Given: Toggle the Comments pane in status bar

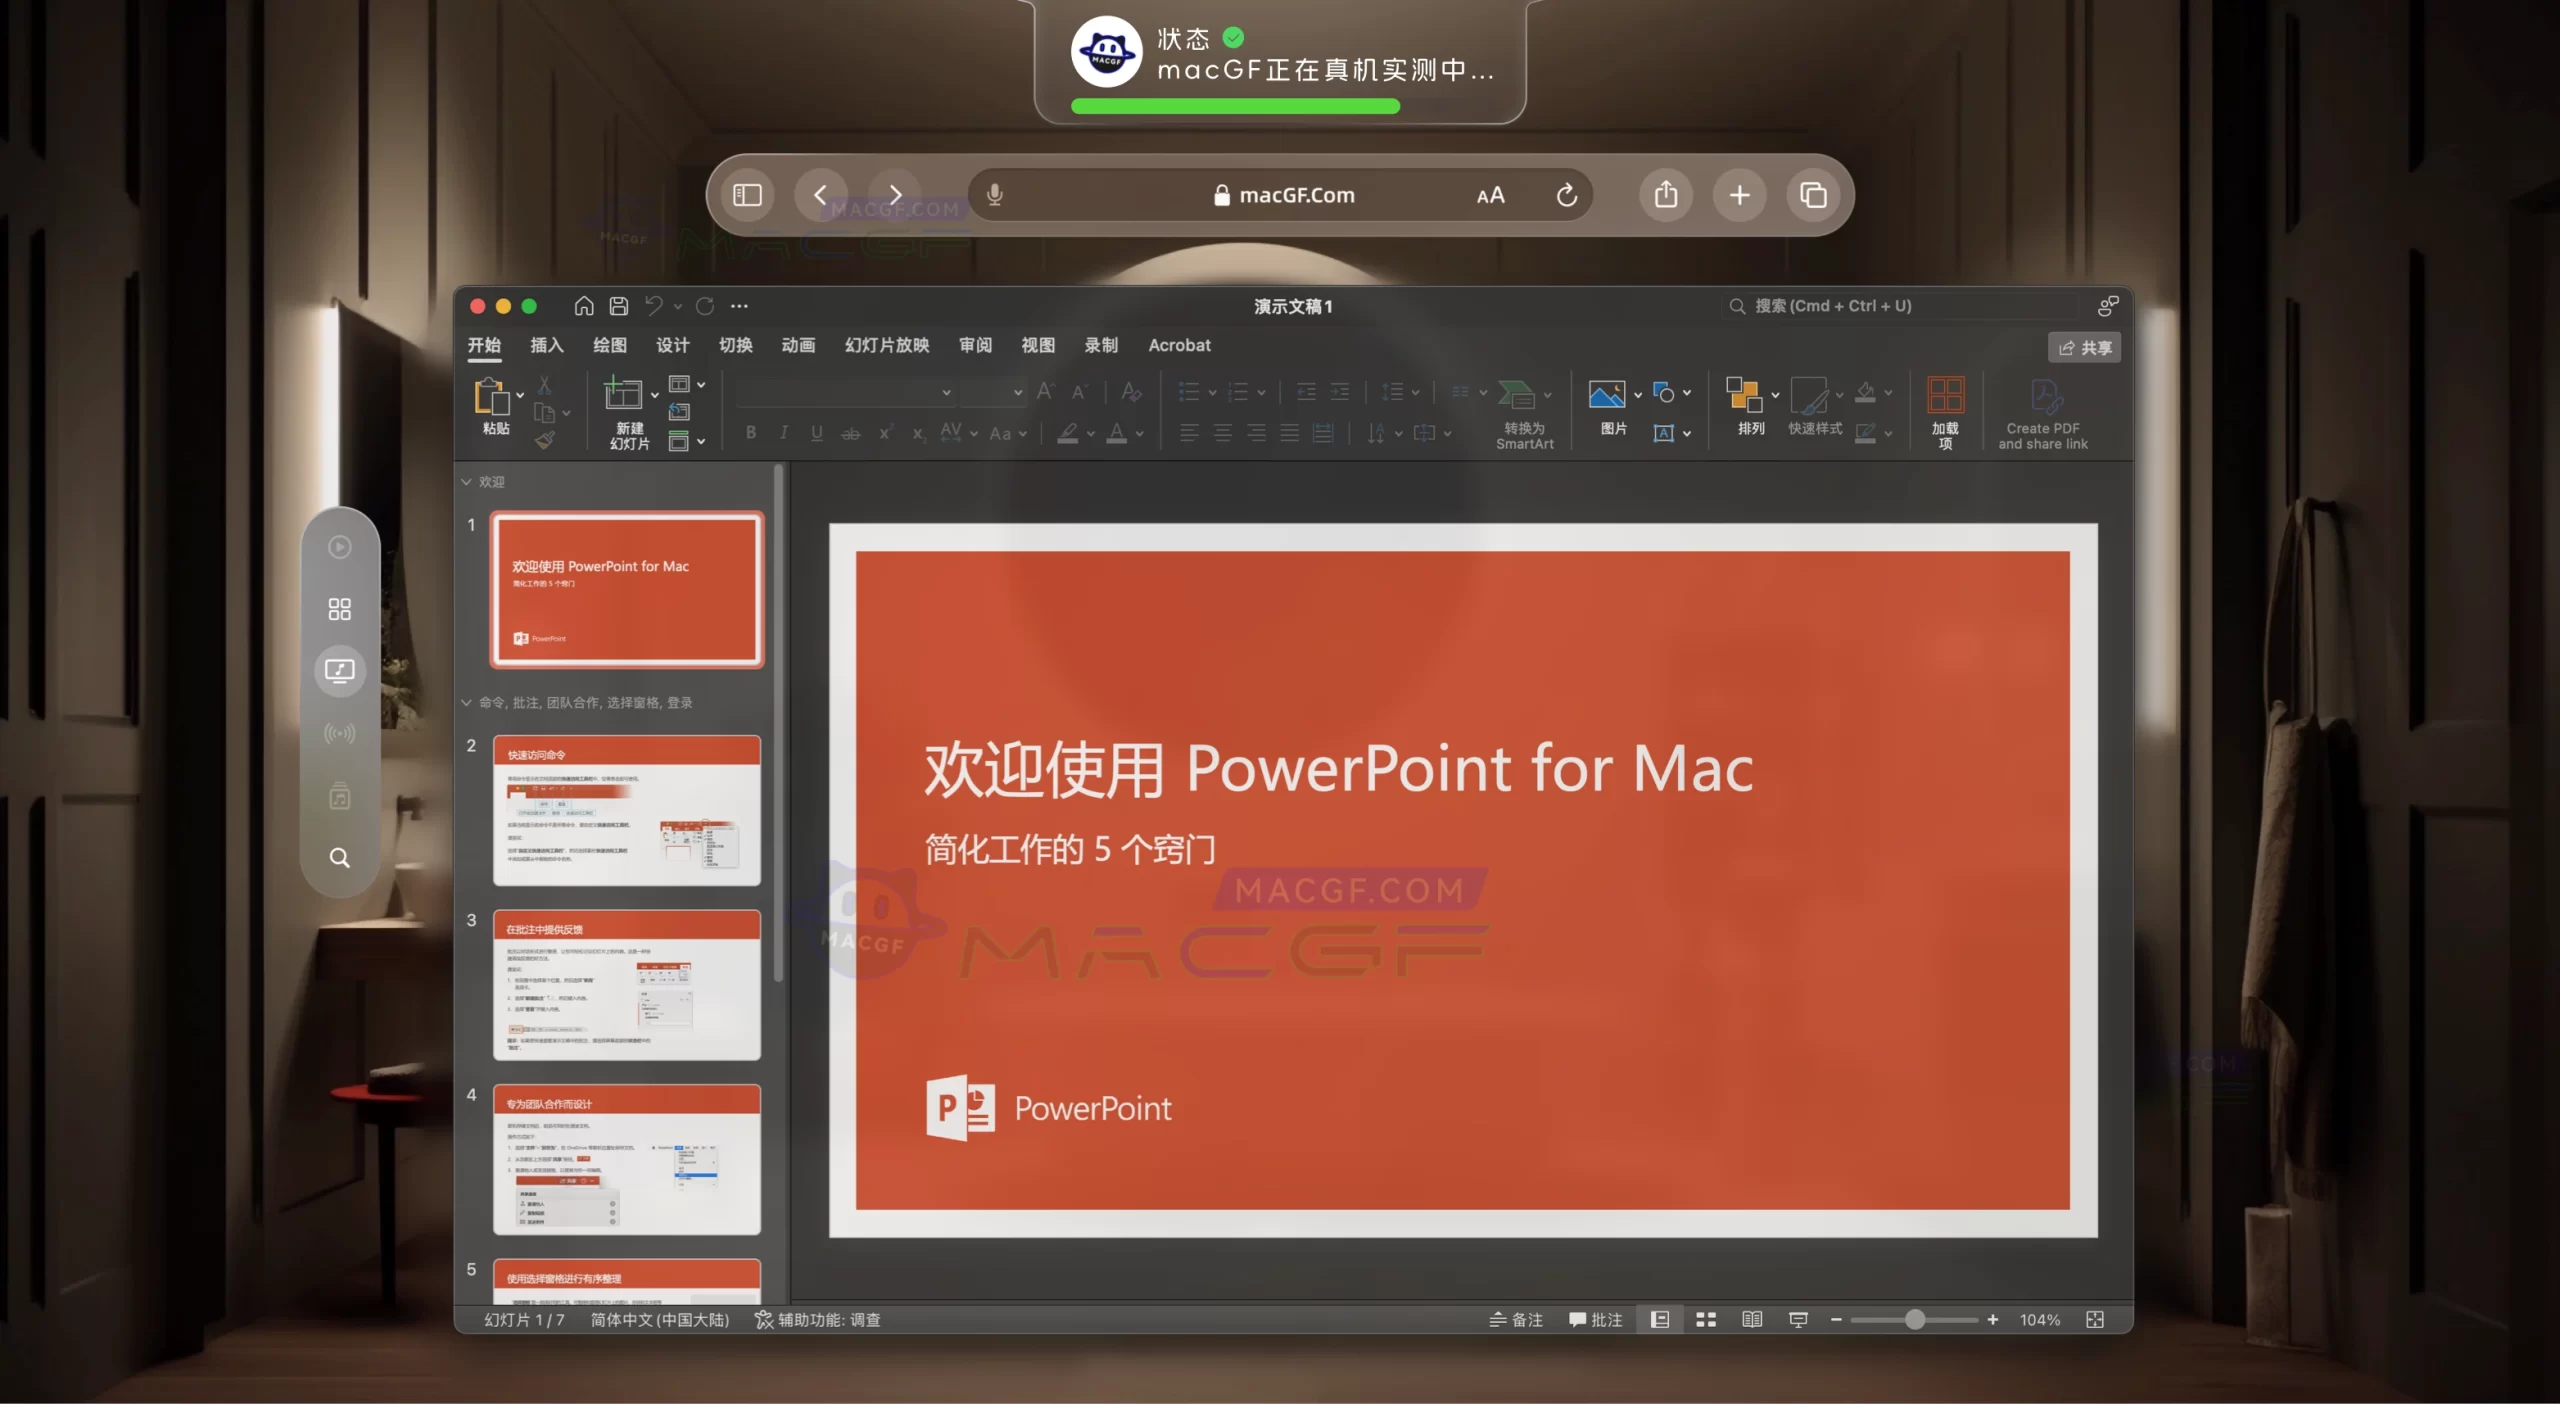Looking at the screenshot, I should 1596,1320.
